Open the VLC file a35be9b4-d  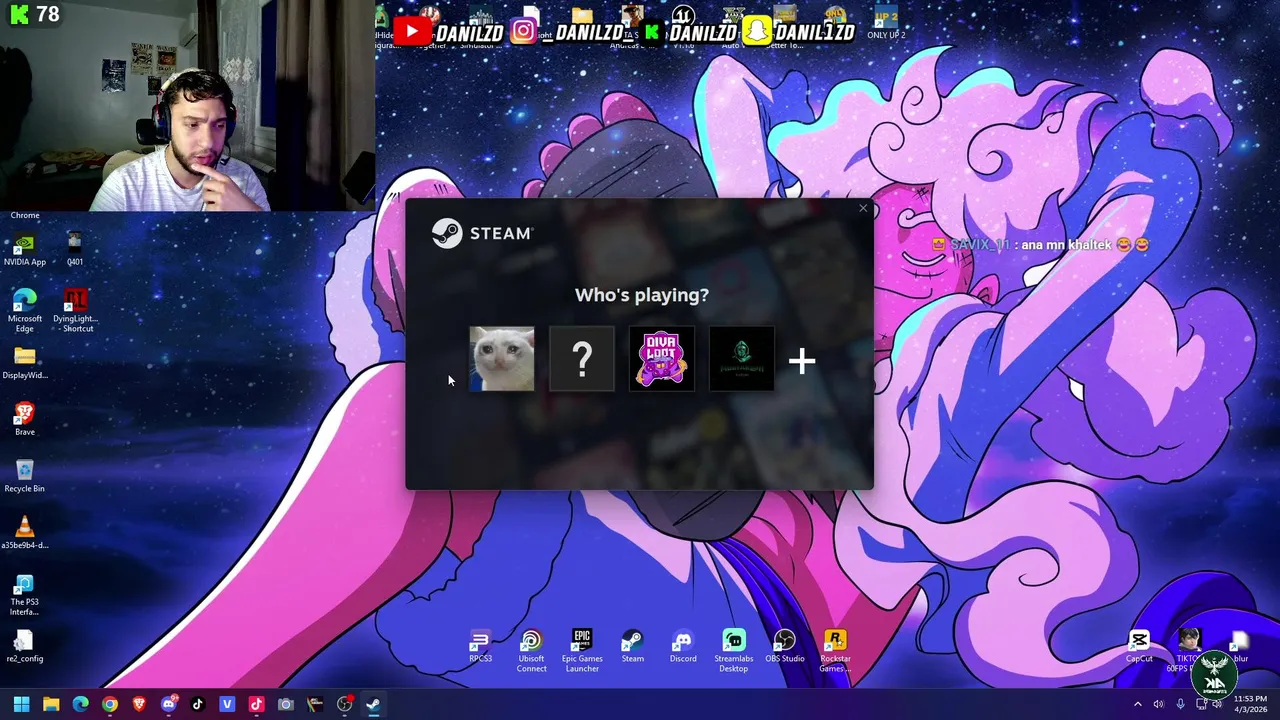point(25,533)
